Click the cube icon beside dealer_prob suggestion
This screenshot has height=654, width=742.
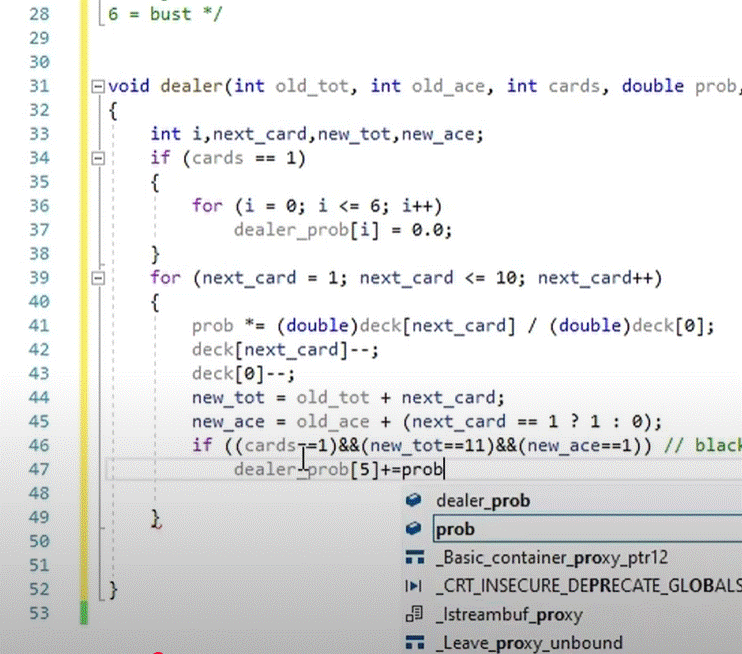click(x=414, y=501)
